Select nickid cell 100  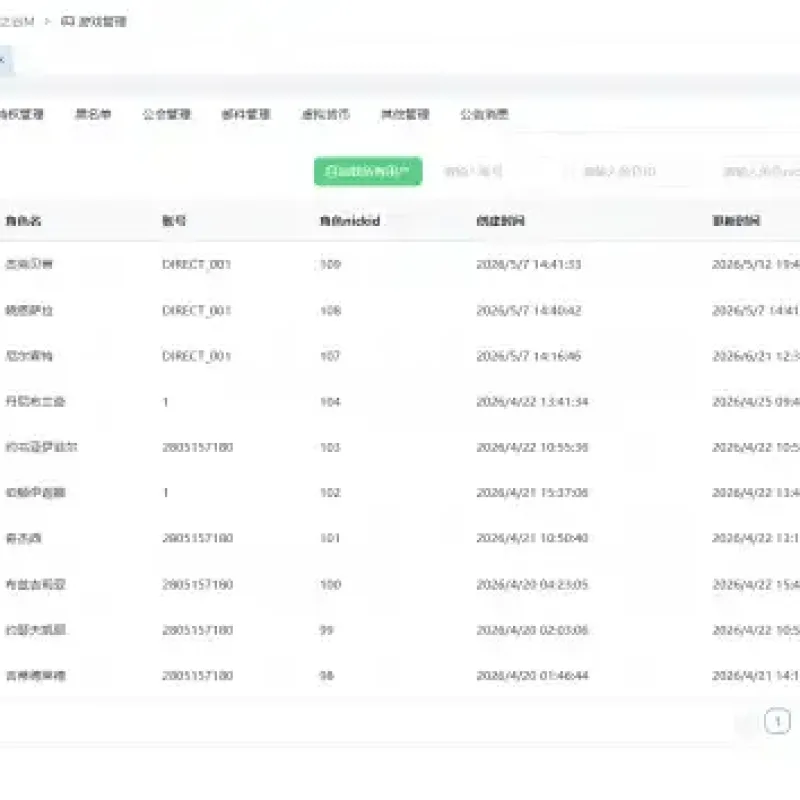pos(330,584)
